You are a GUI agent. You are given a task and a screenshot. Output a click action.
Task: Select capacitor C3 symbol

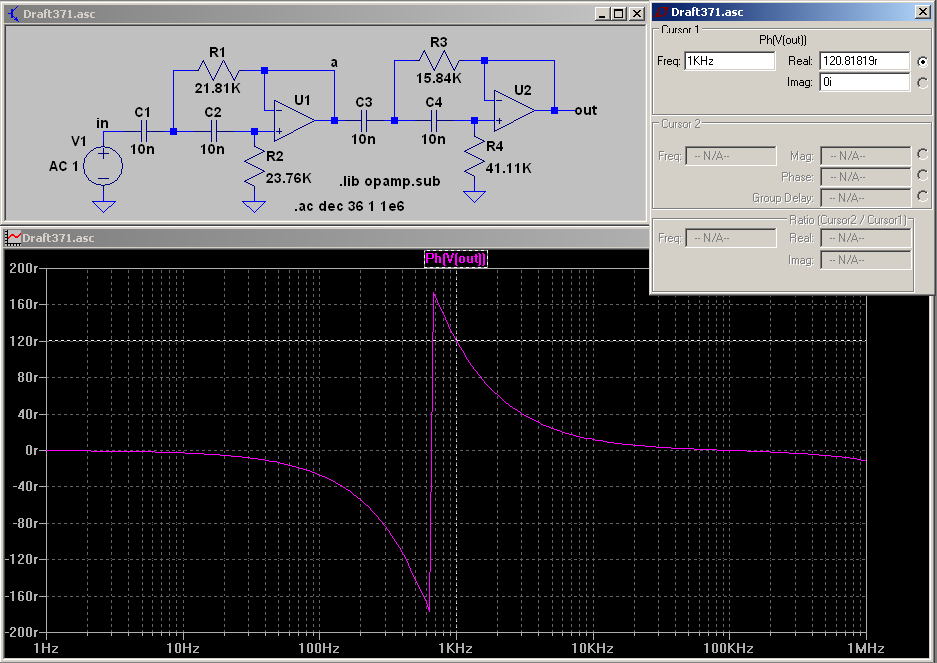(363, 121)
